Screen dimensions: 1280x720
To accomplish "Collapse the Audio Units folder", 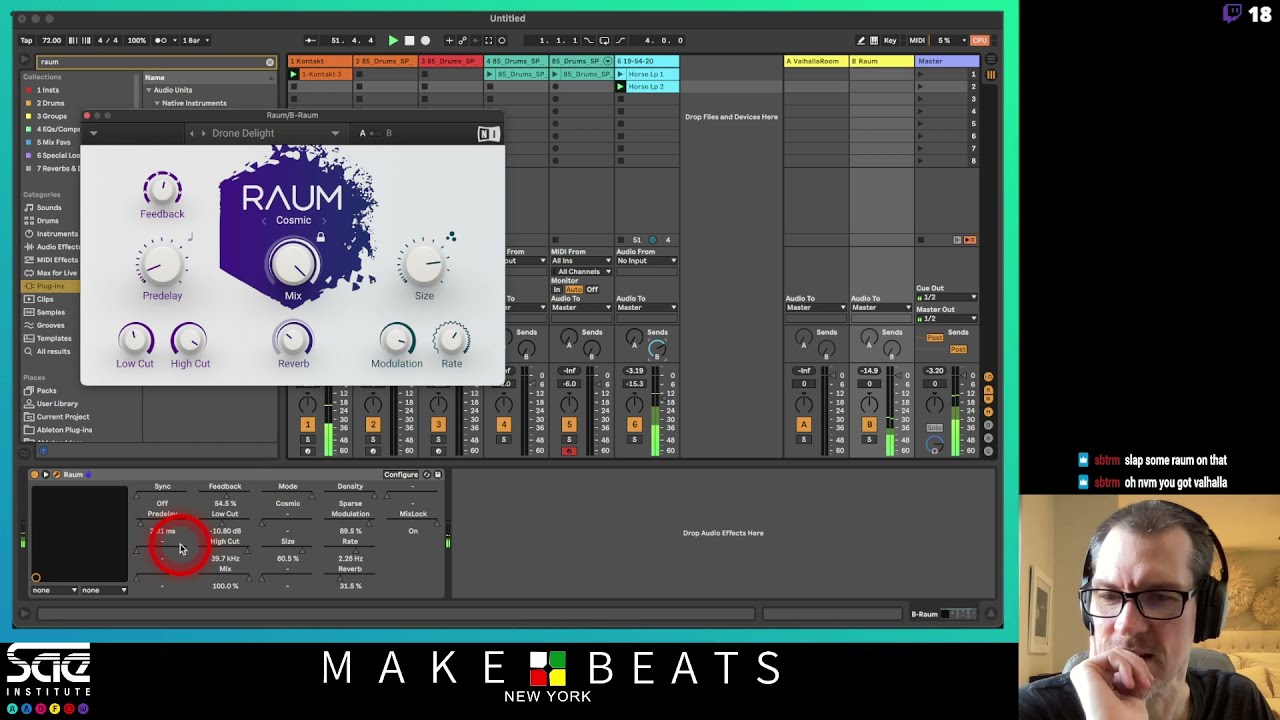I will tap(149, 90).
